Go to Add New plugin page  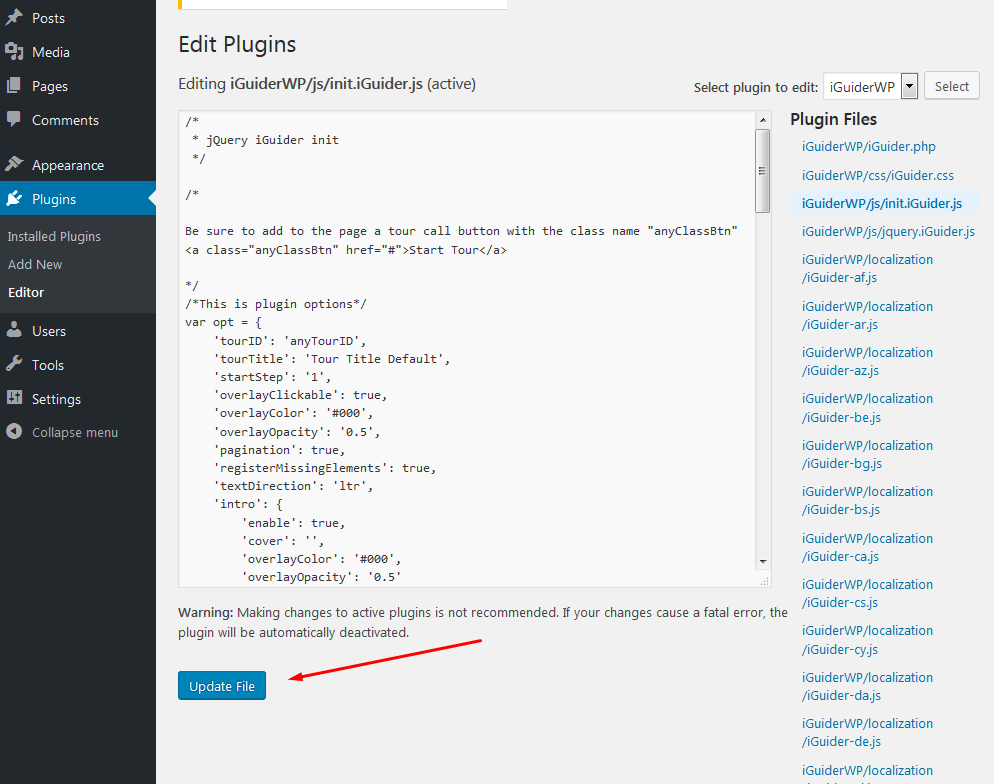pyautogui.click(x=35, y=265)
